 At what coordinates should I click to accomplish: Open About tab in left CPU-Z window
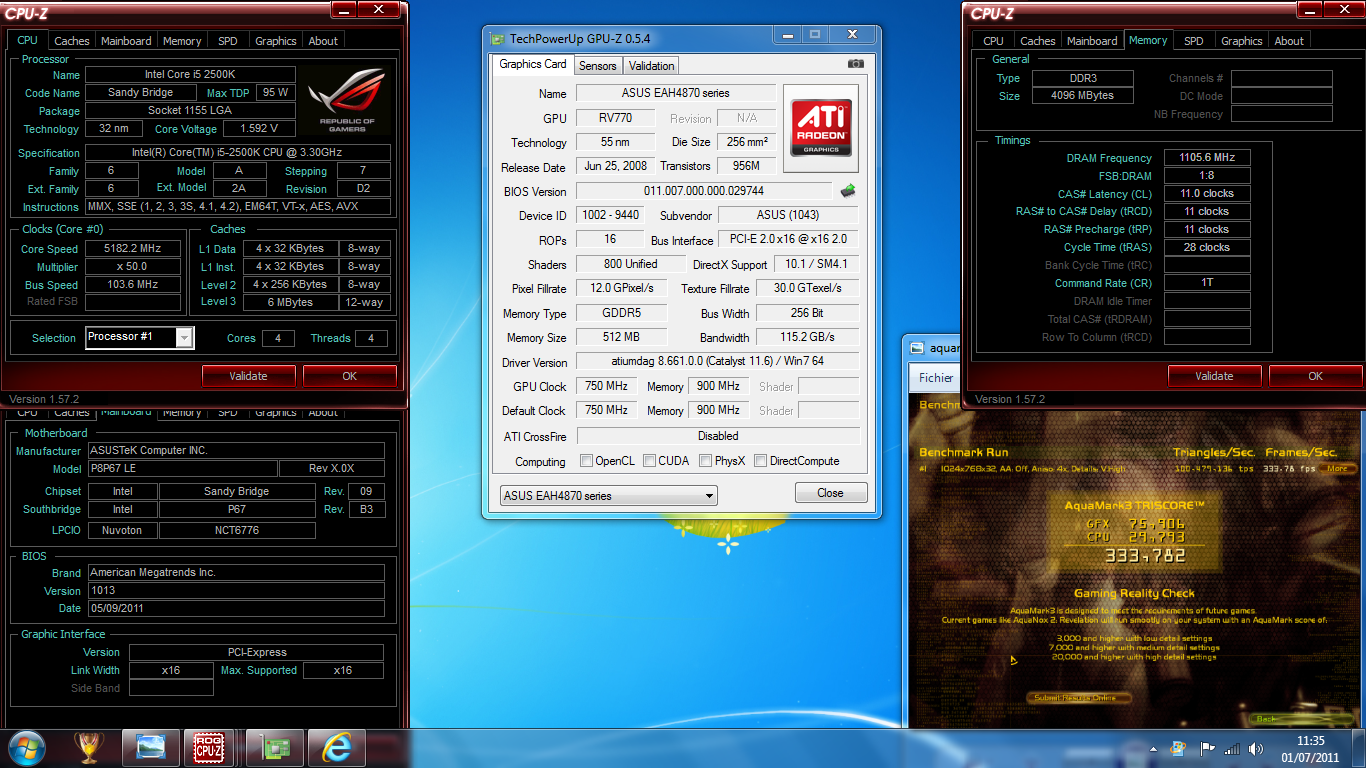click(323, 41)
